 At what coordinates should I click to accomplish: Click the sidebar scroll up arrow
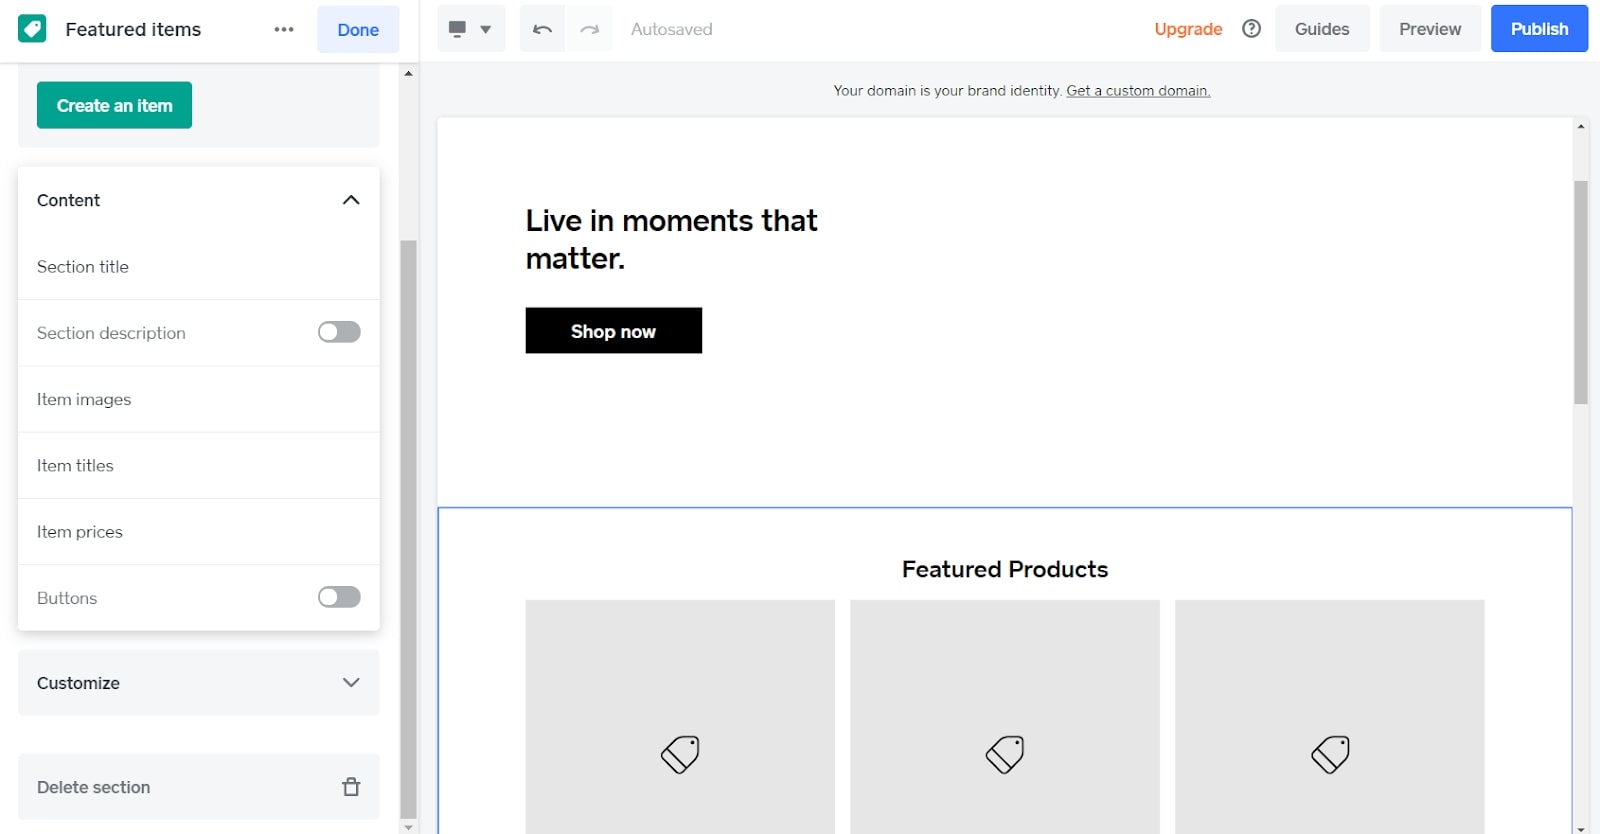408,73
